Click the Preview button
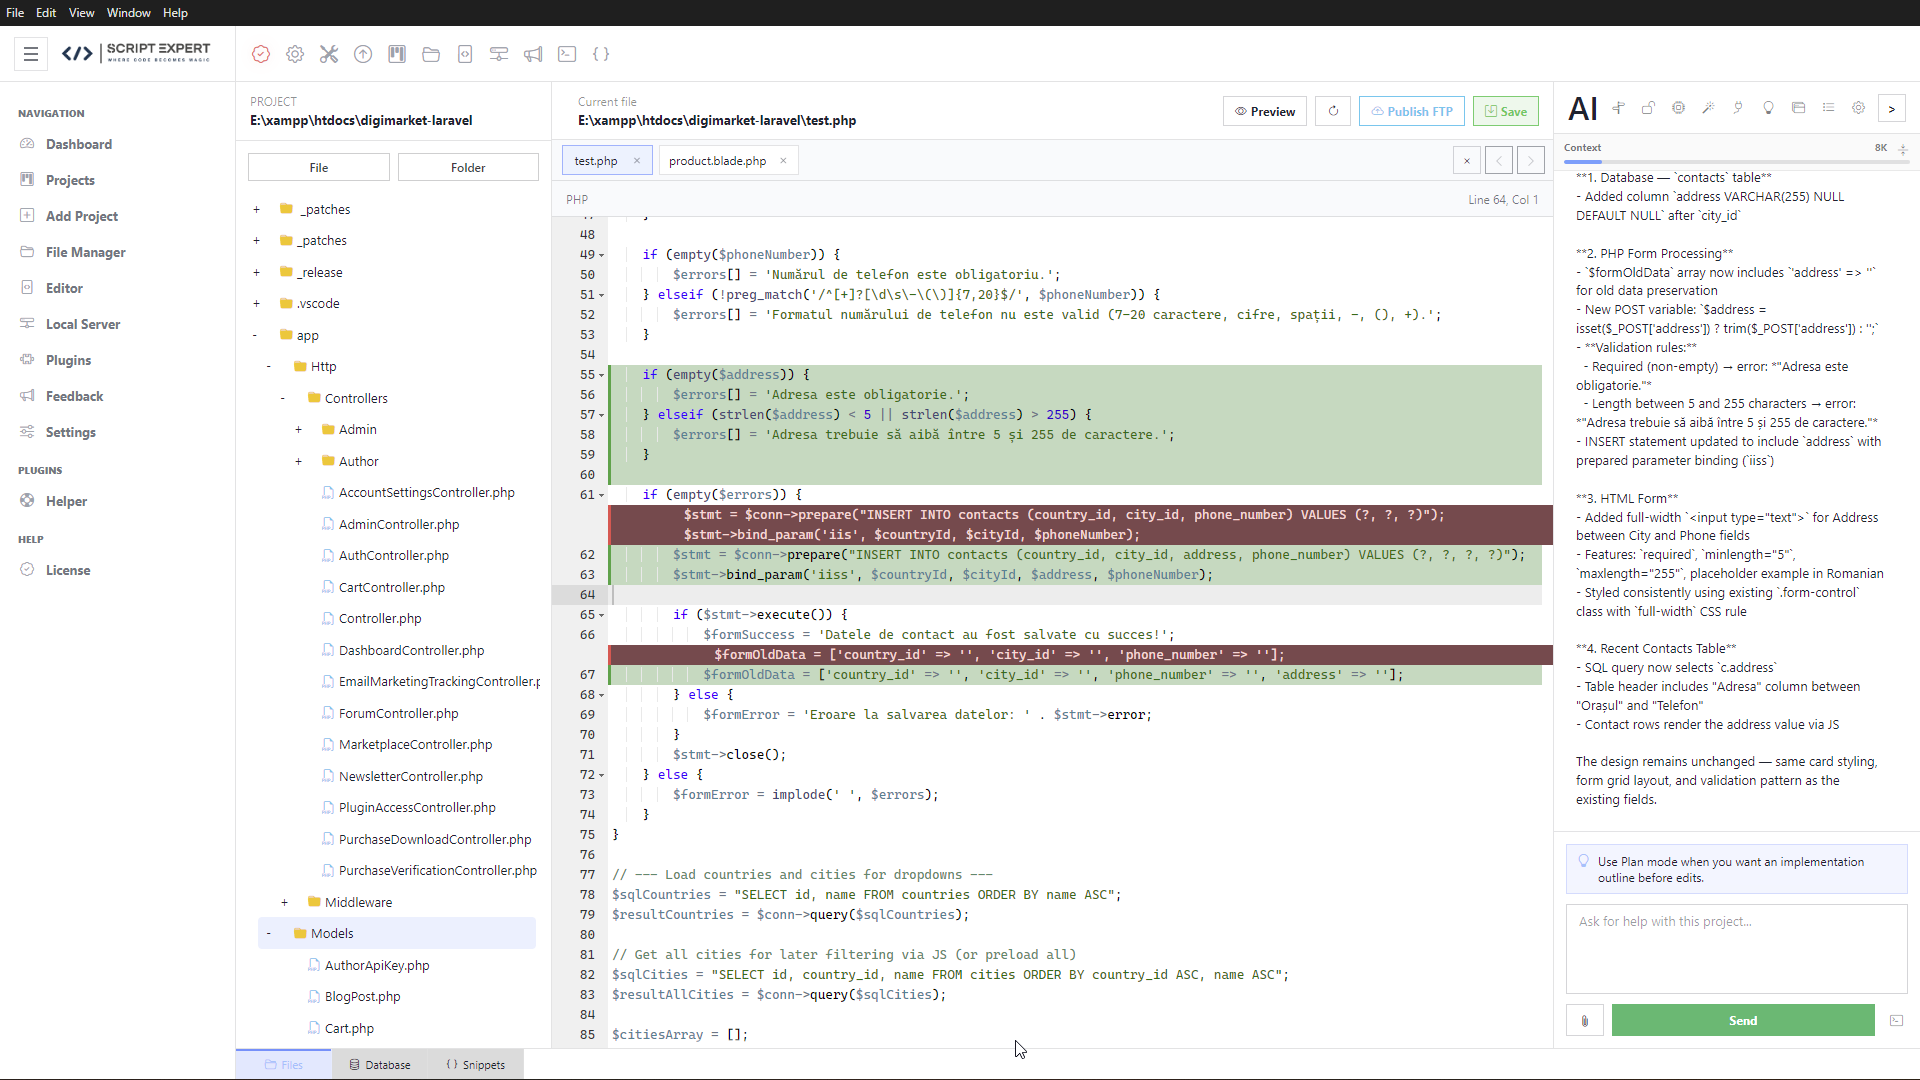The height and width of the screenshot is (1080, 1920). pyautogui.click(x=1265, y=111)
